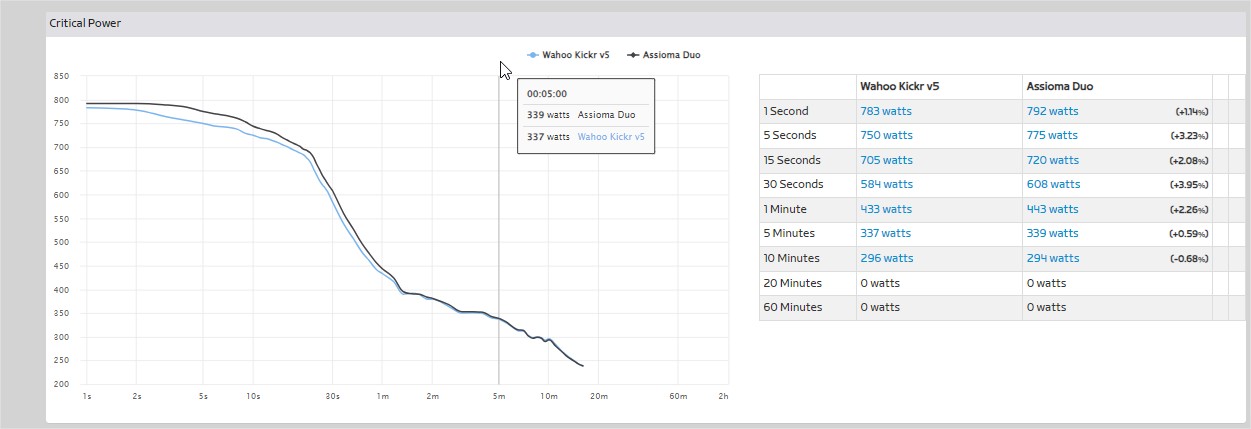Open the 294 watts Assioma 10 Minutes link
Viewport: 1251px width, 429px height.
1052,258
